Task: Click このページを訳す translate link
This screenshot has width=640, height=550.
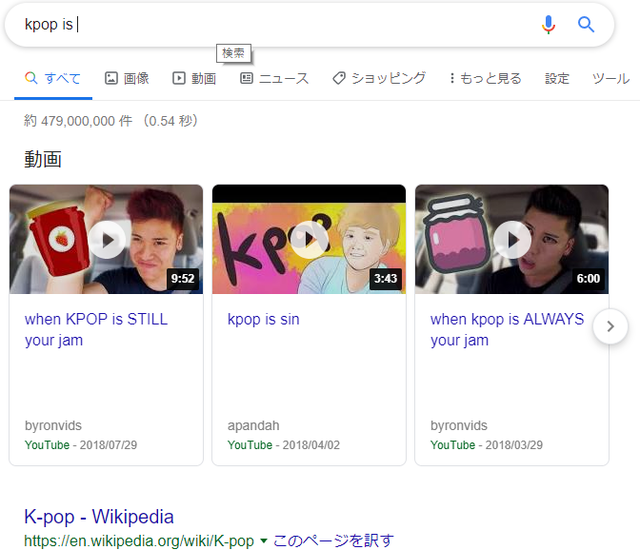Action: tap(333, 541)
